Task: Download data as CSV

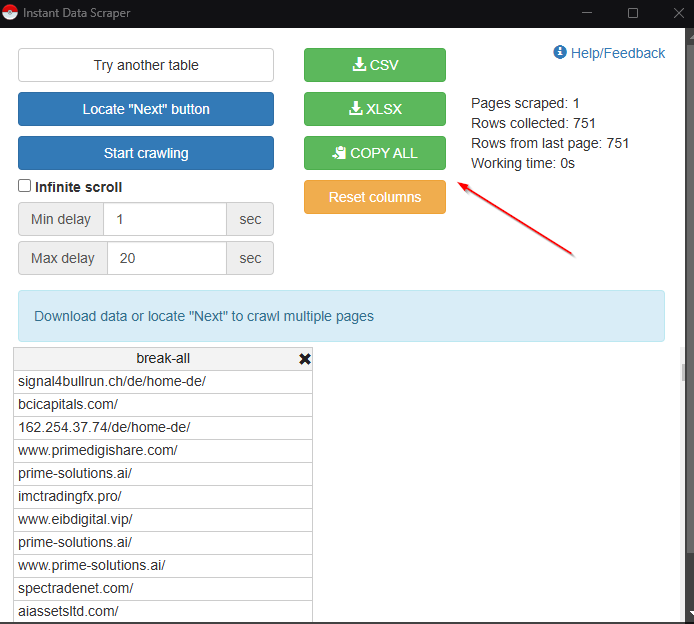Action: tap(374, 65)
